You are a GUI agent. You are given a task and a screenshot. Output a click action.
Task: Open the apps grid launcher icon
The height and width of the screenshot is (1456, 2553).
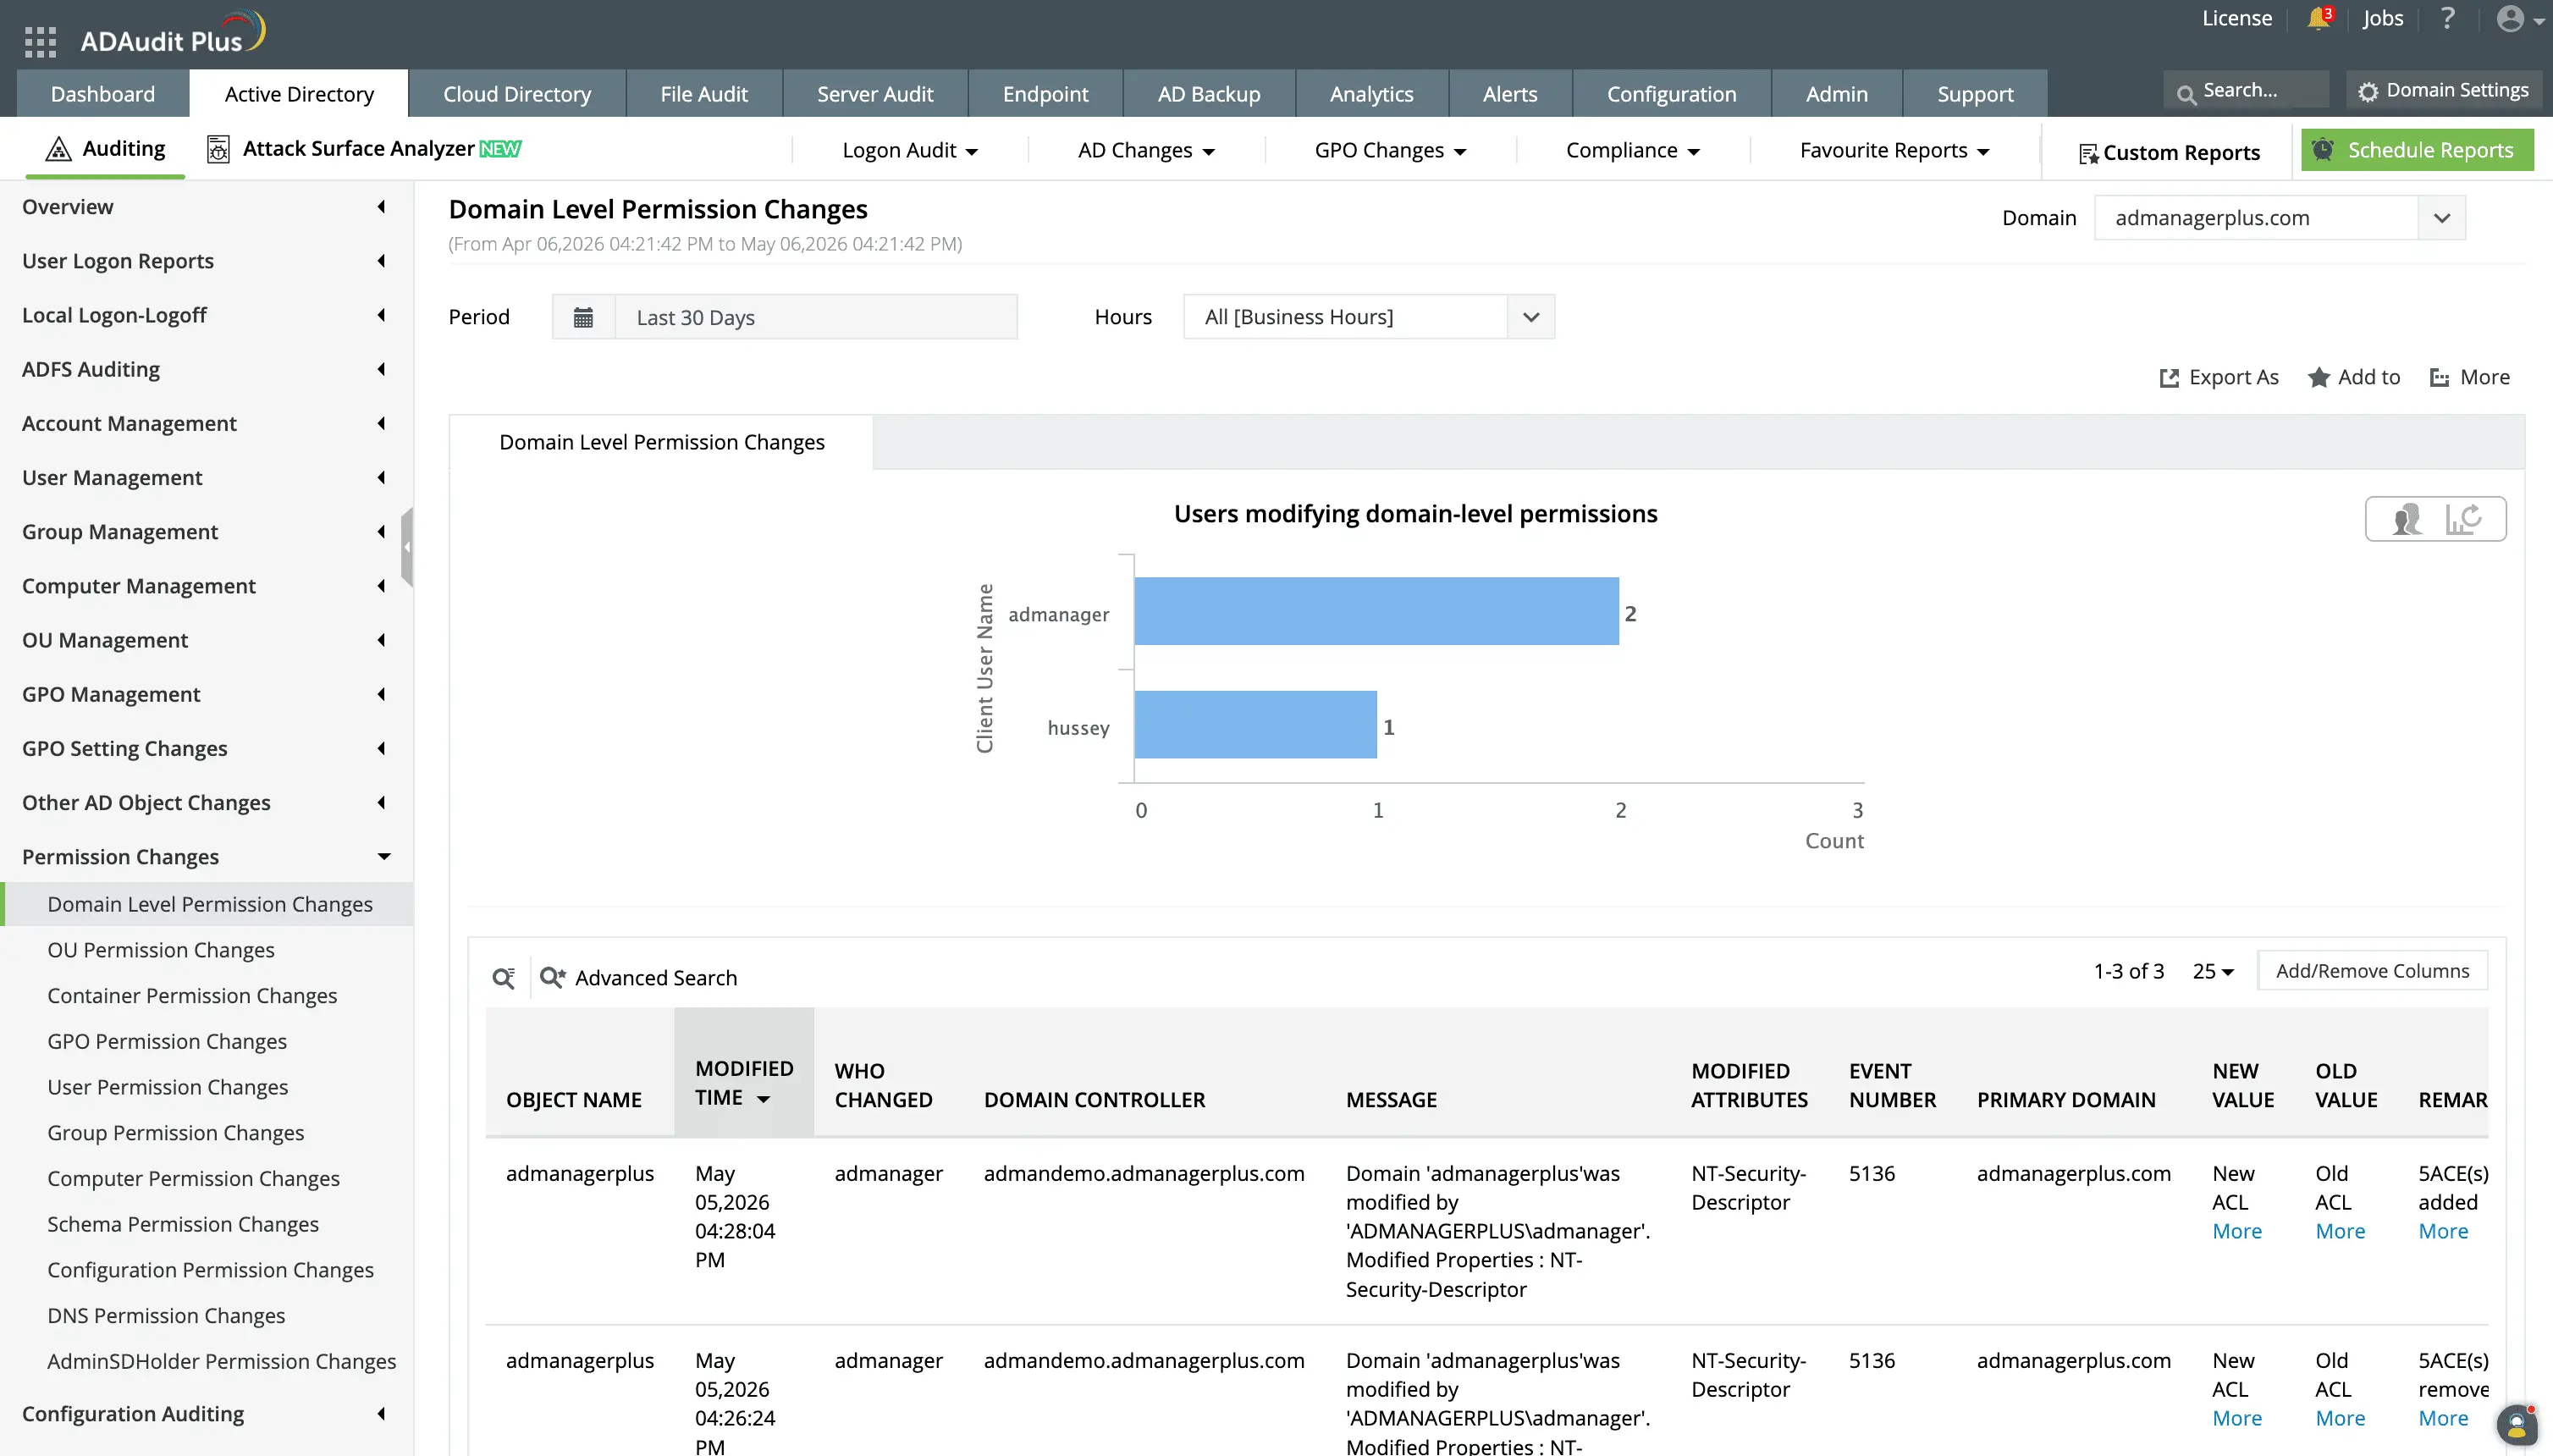(40, 41)
